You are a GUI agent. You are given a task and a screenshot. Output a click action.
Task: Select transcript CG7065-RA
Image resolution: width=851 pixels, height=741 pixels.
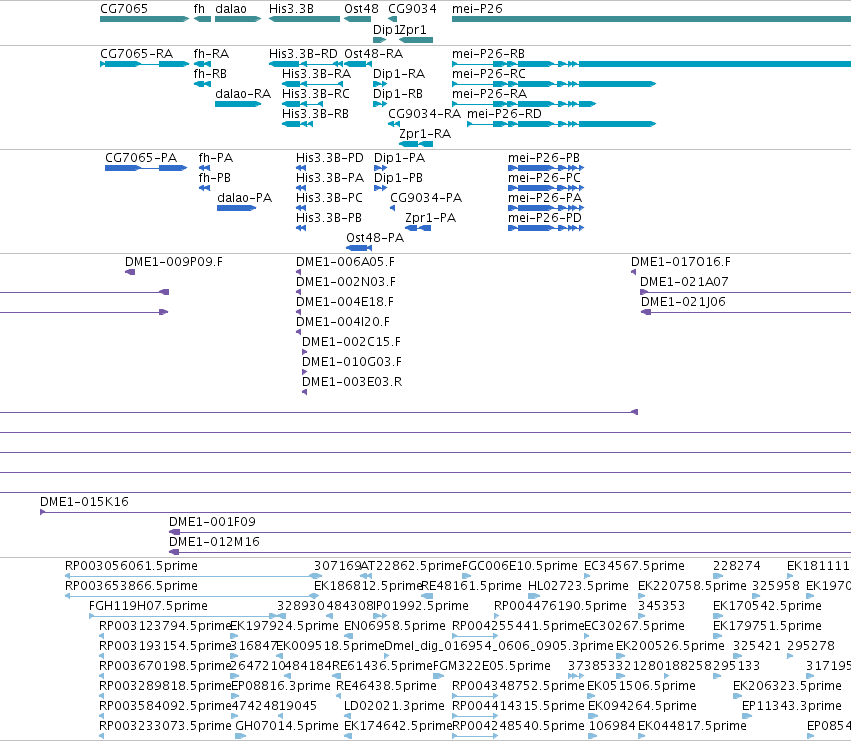click(x=136, y=54)
